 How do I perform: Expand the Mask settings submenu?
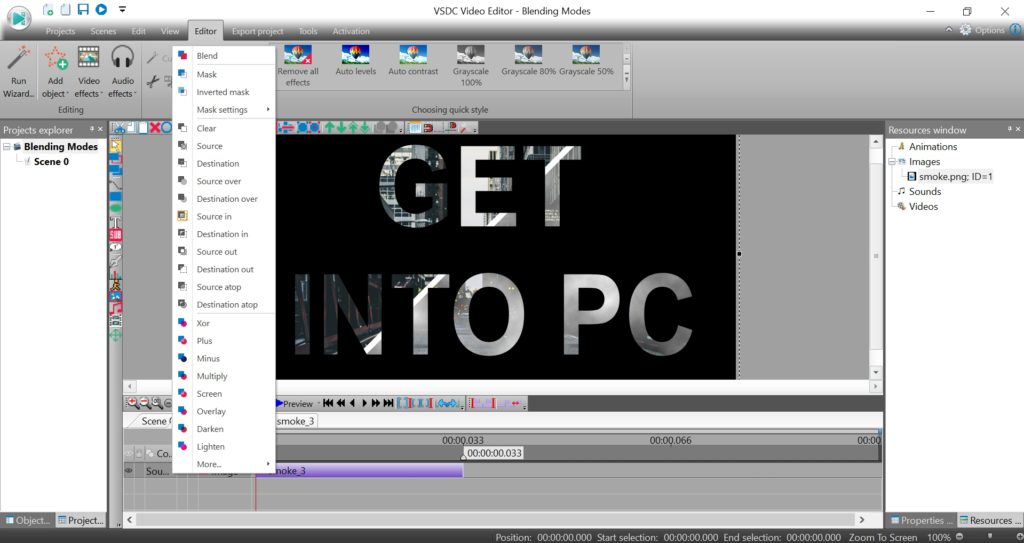point(224,109)
